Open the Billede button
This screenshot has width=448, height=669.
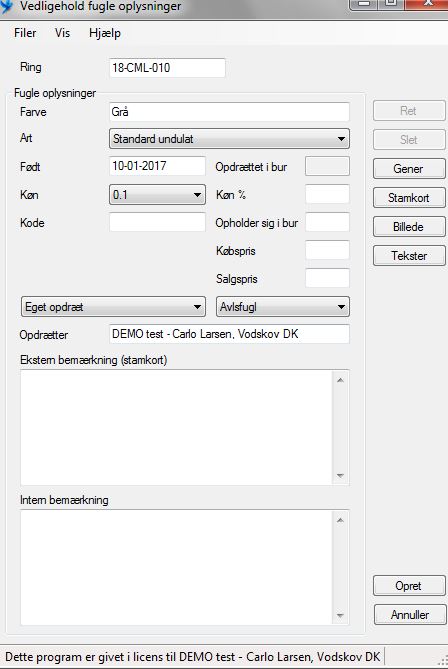pyautogui.click(x=409, y=227)
